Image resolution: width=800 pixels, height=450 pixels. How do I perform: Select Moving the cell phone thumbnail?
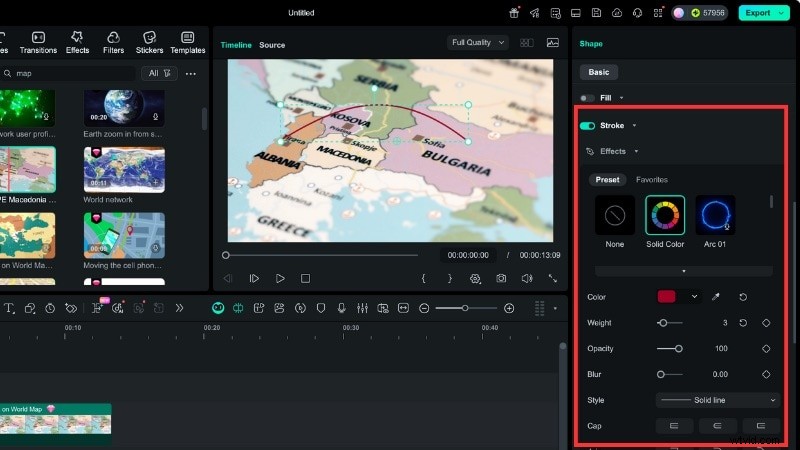[x=124, y=235]
